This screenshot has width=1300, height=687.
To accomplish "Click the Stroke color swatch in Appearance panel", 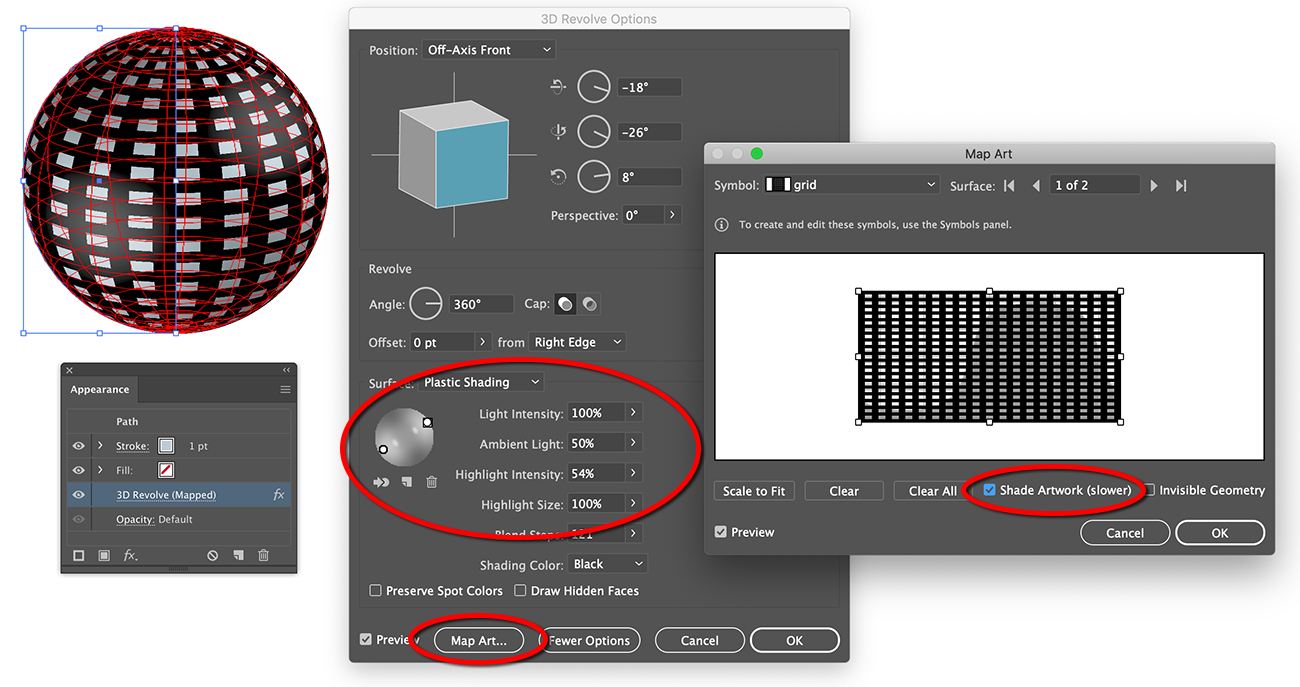I will pos(166,445).
